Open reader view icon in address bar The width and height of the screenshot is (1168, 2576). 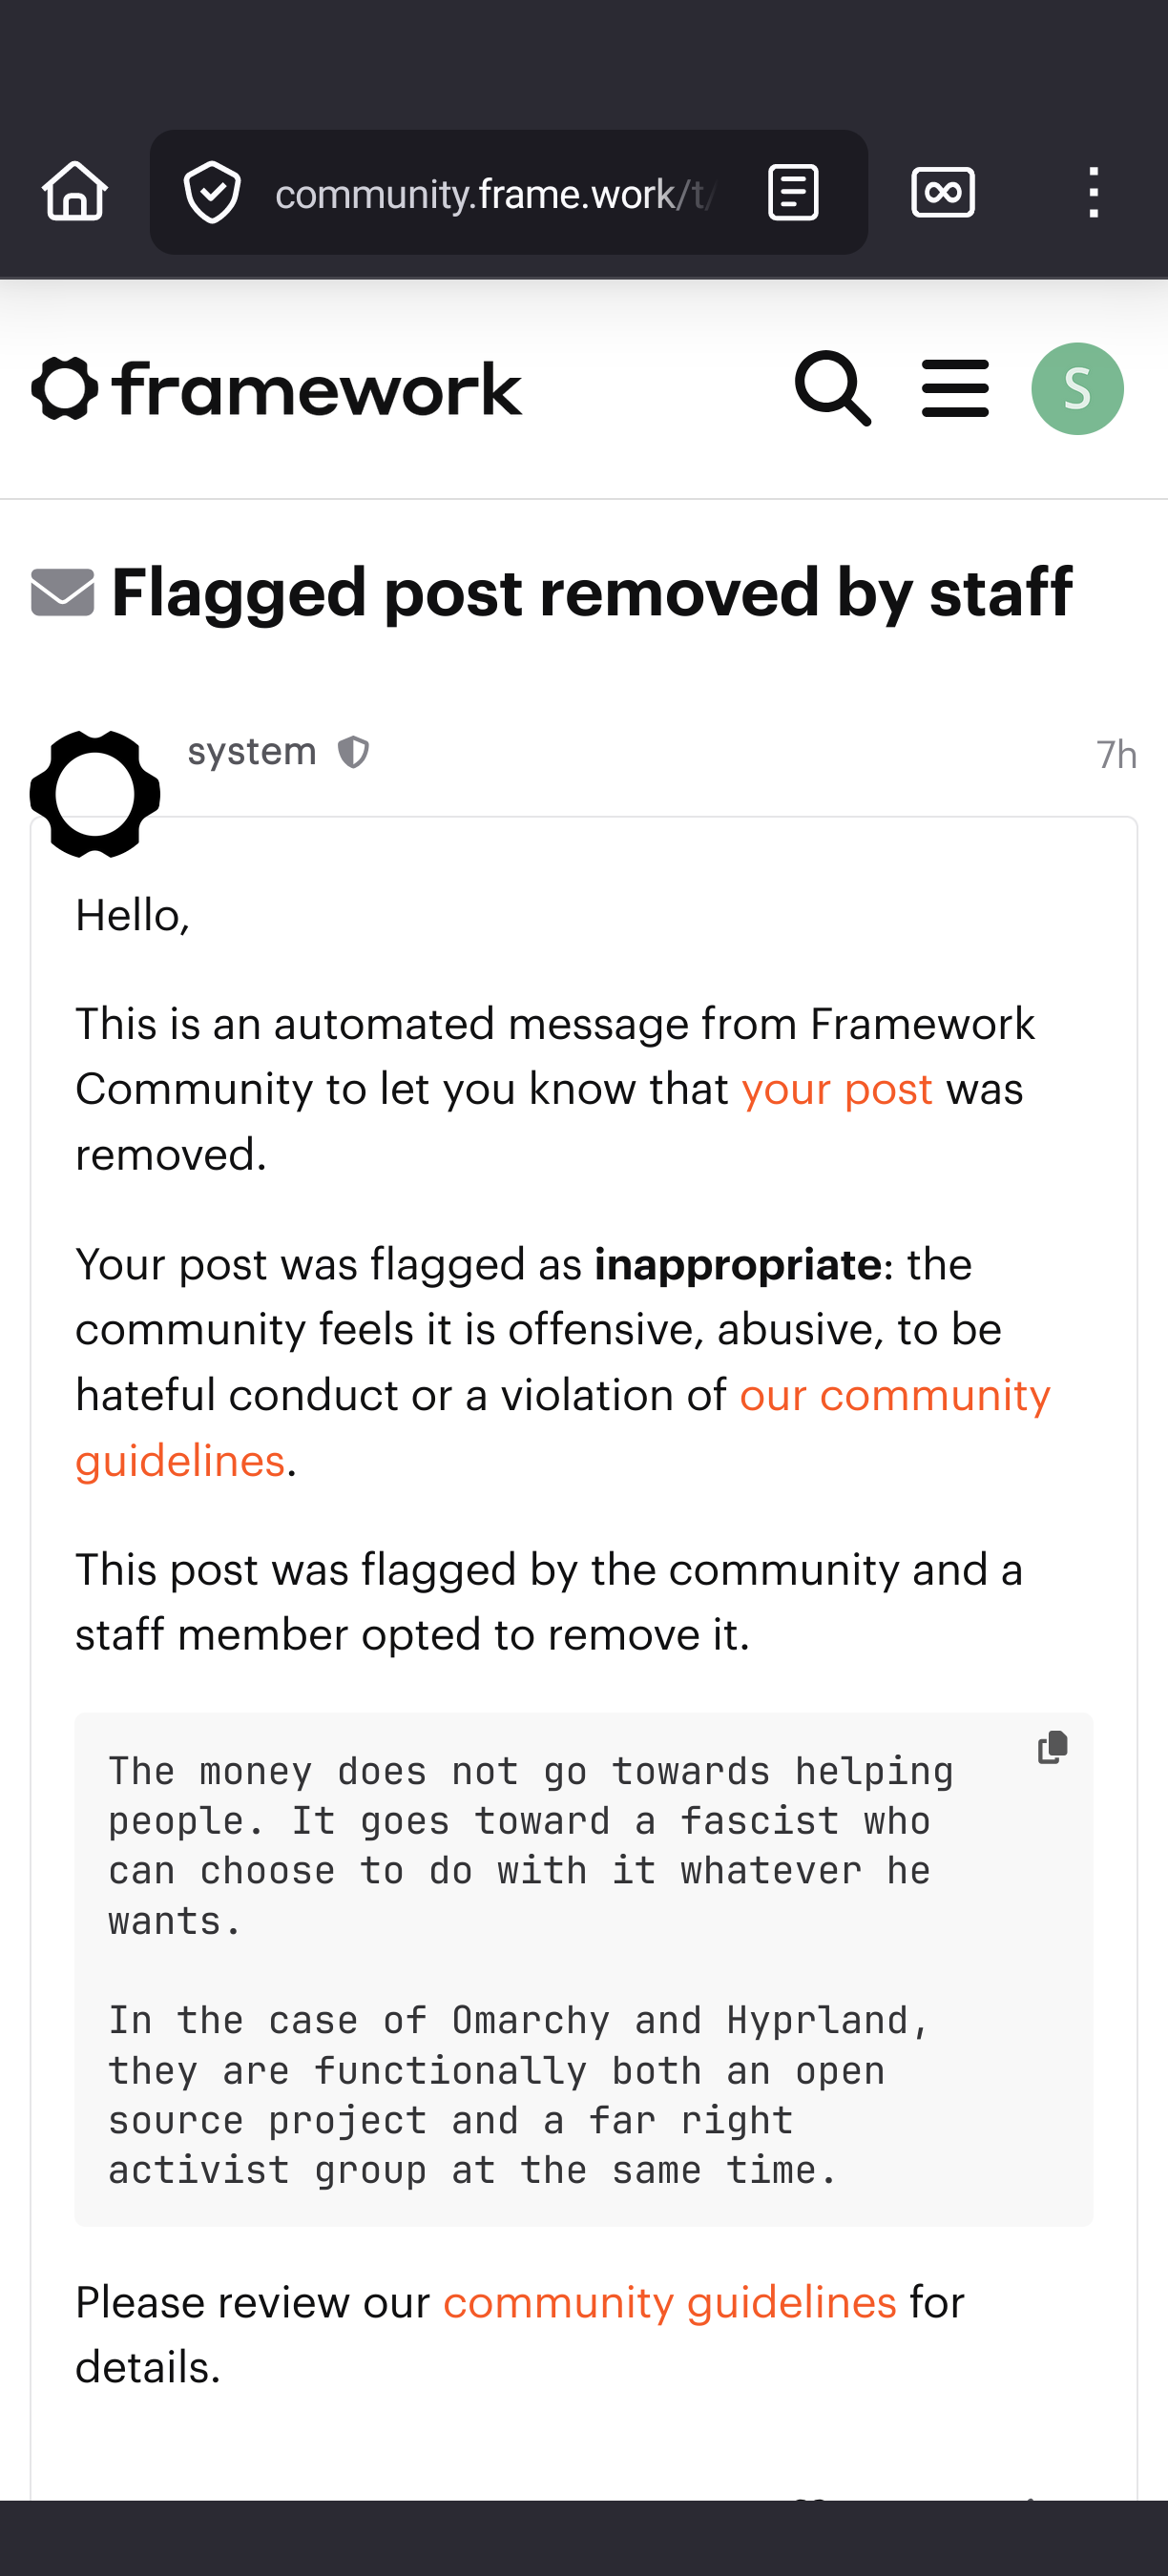tap(793, 192)
